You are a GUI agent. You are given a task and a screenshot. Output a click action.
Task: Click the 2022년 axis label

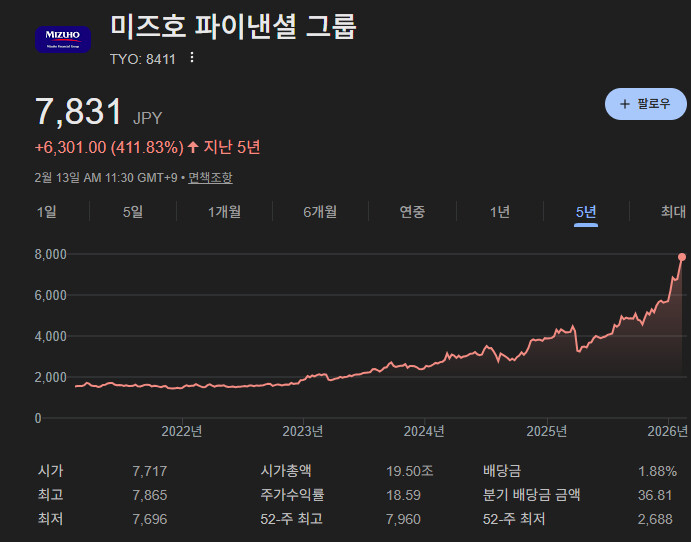182,431
